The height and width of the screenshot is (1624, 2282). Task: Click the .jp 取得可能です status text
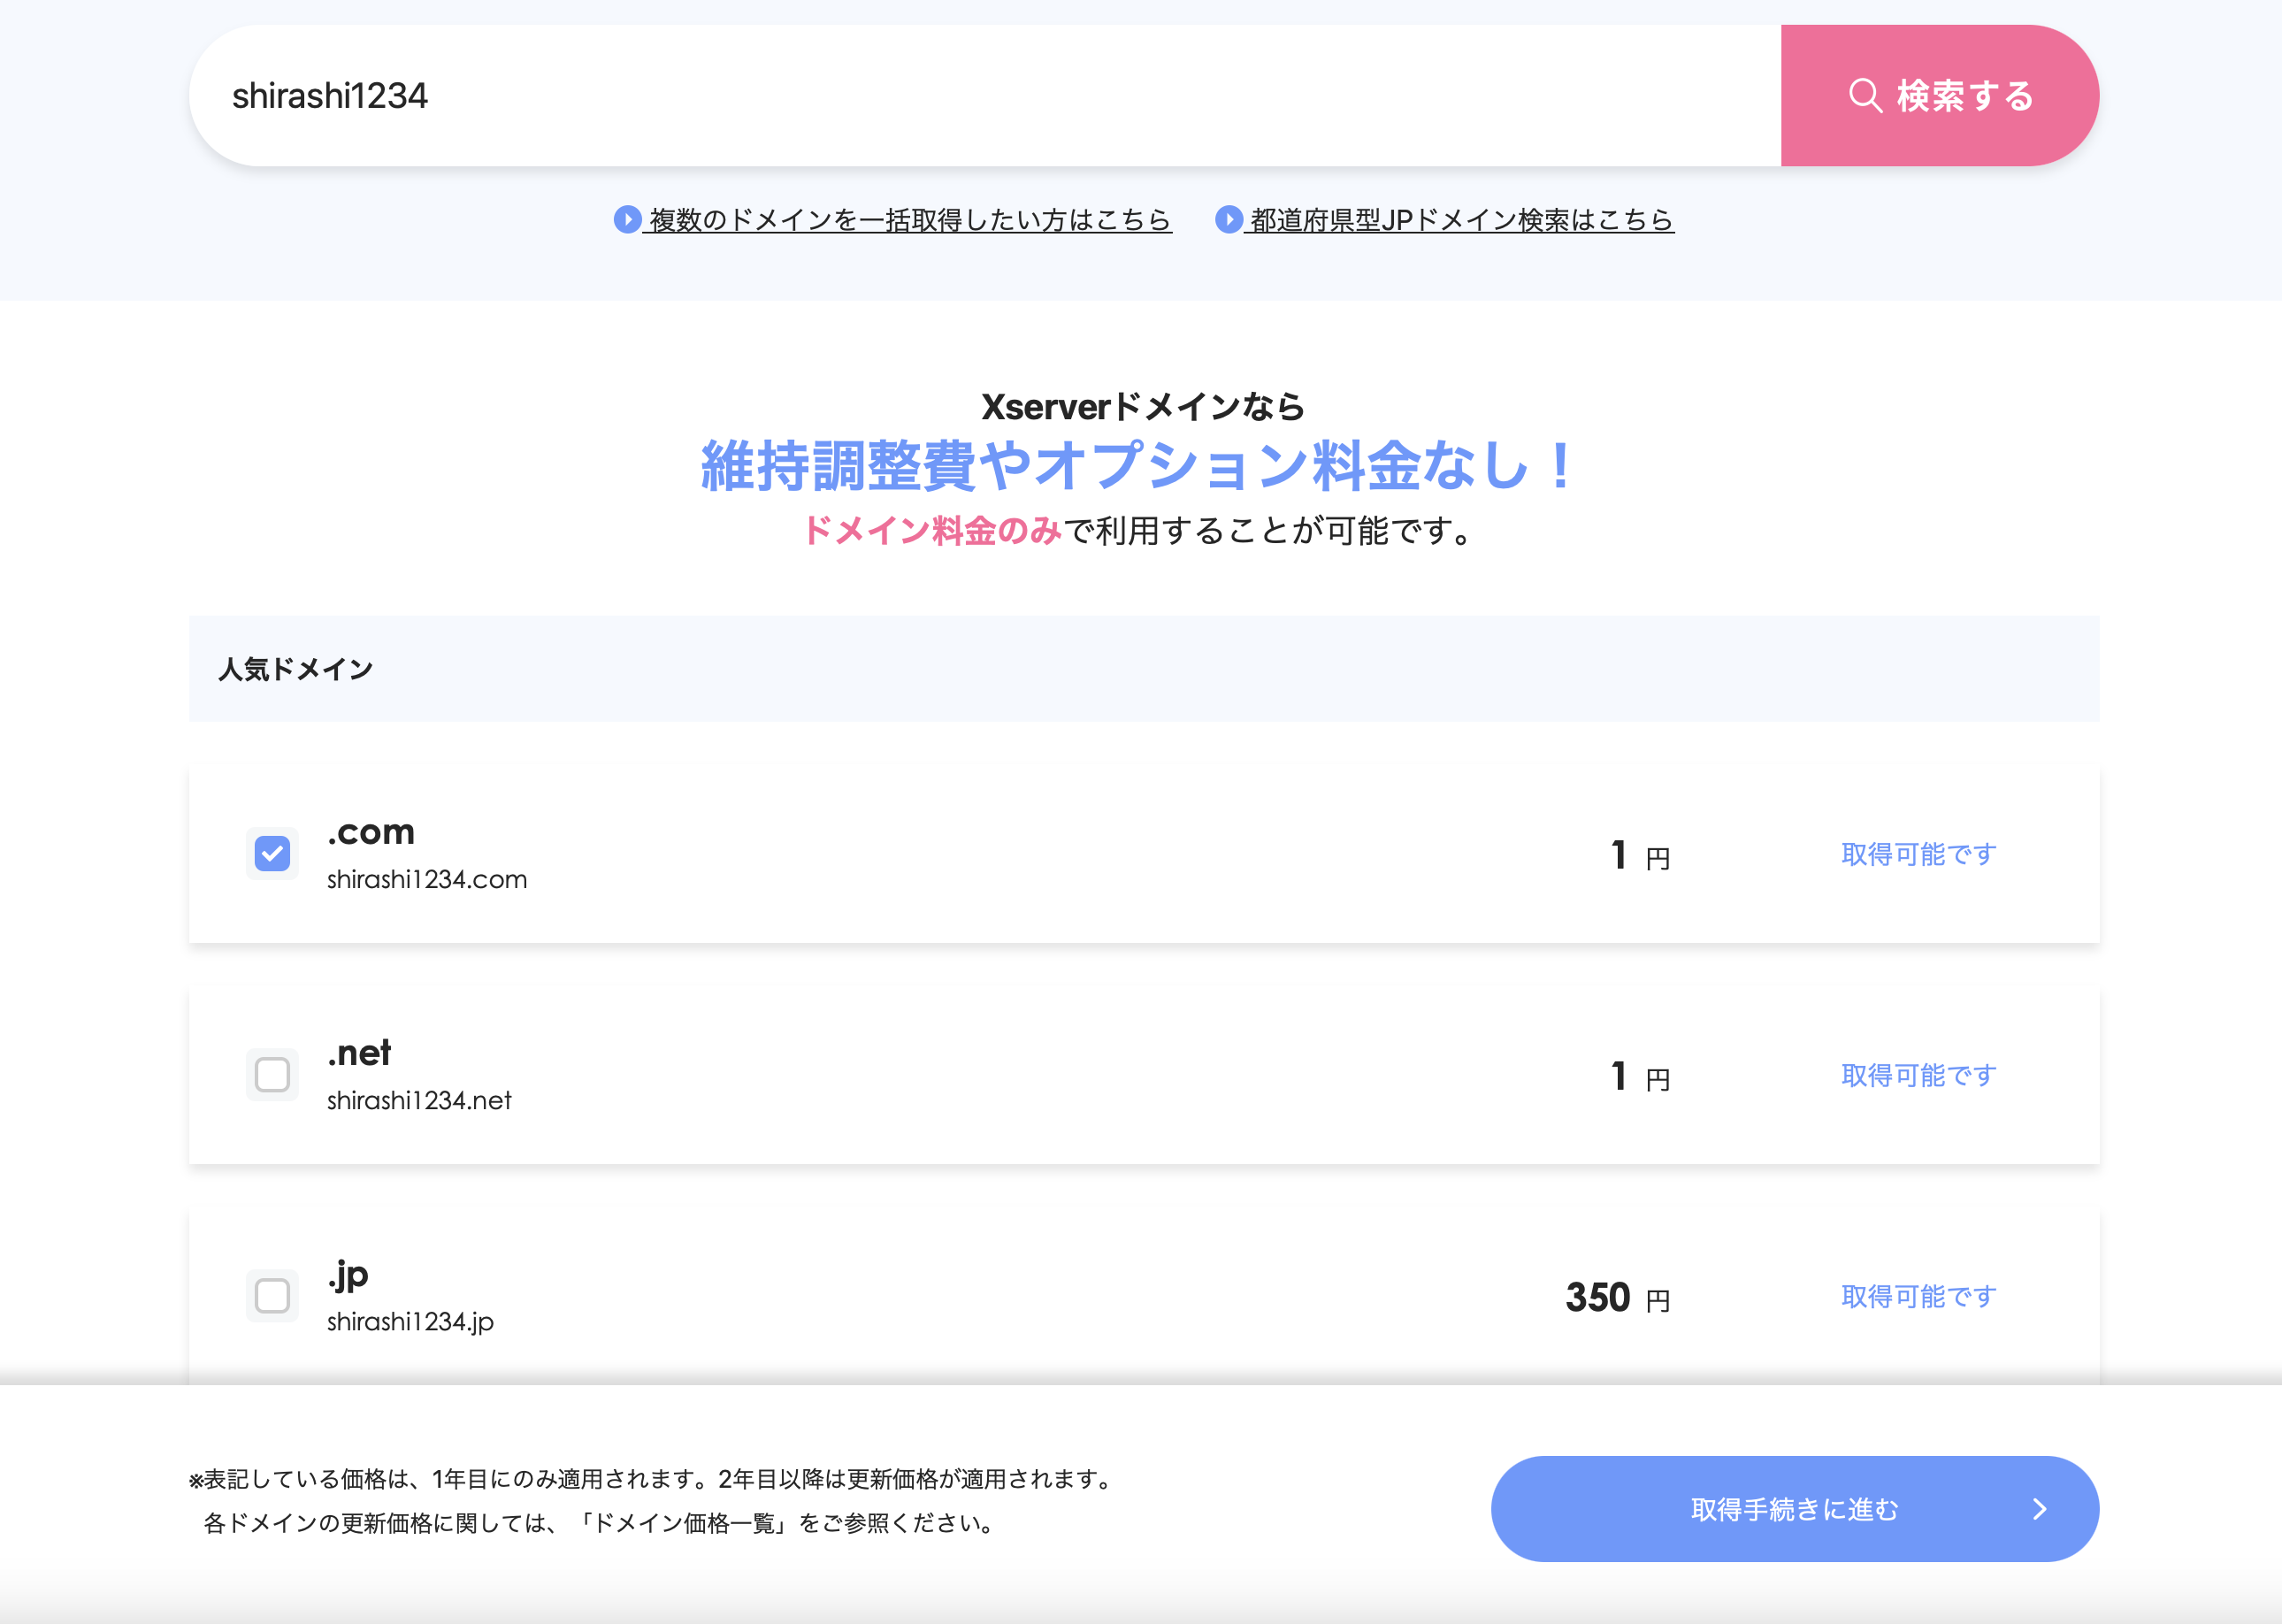click(1918, 1296)
